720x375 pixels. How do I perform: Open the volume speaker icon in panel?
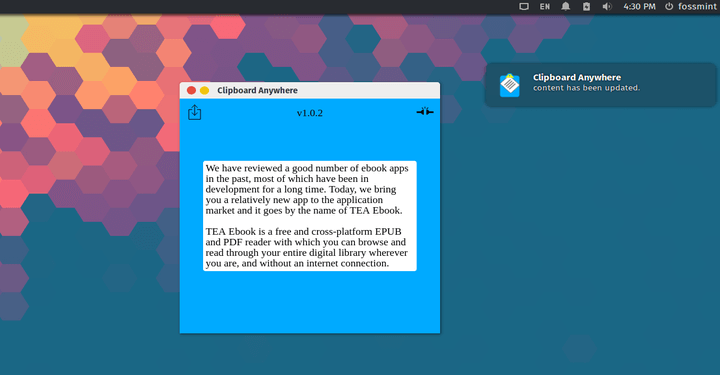click(x=607, y=6)
